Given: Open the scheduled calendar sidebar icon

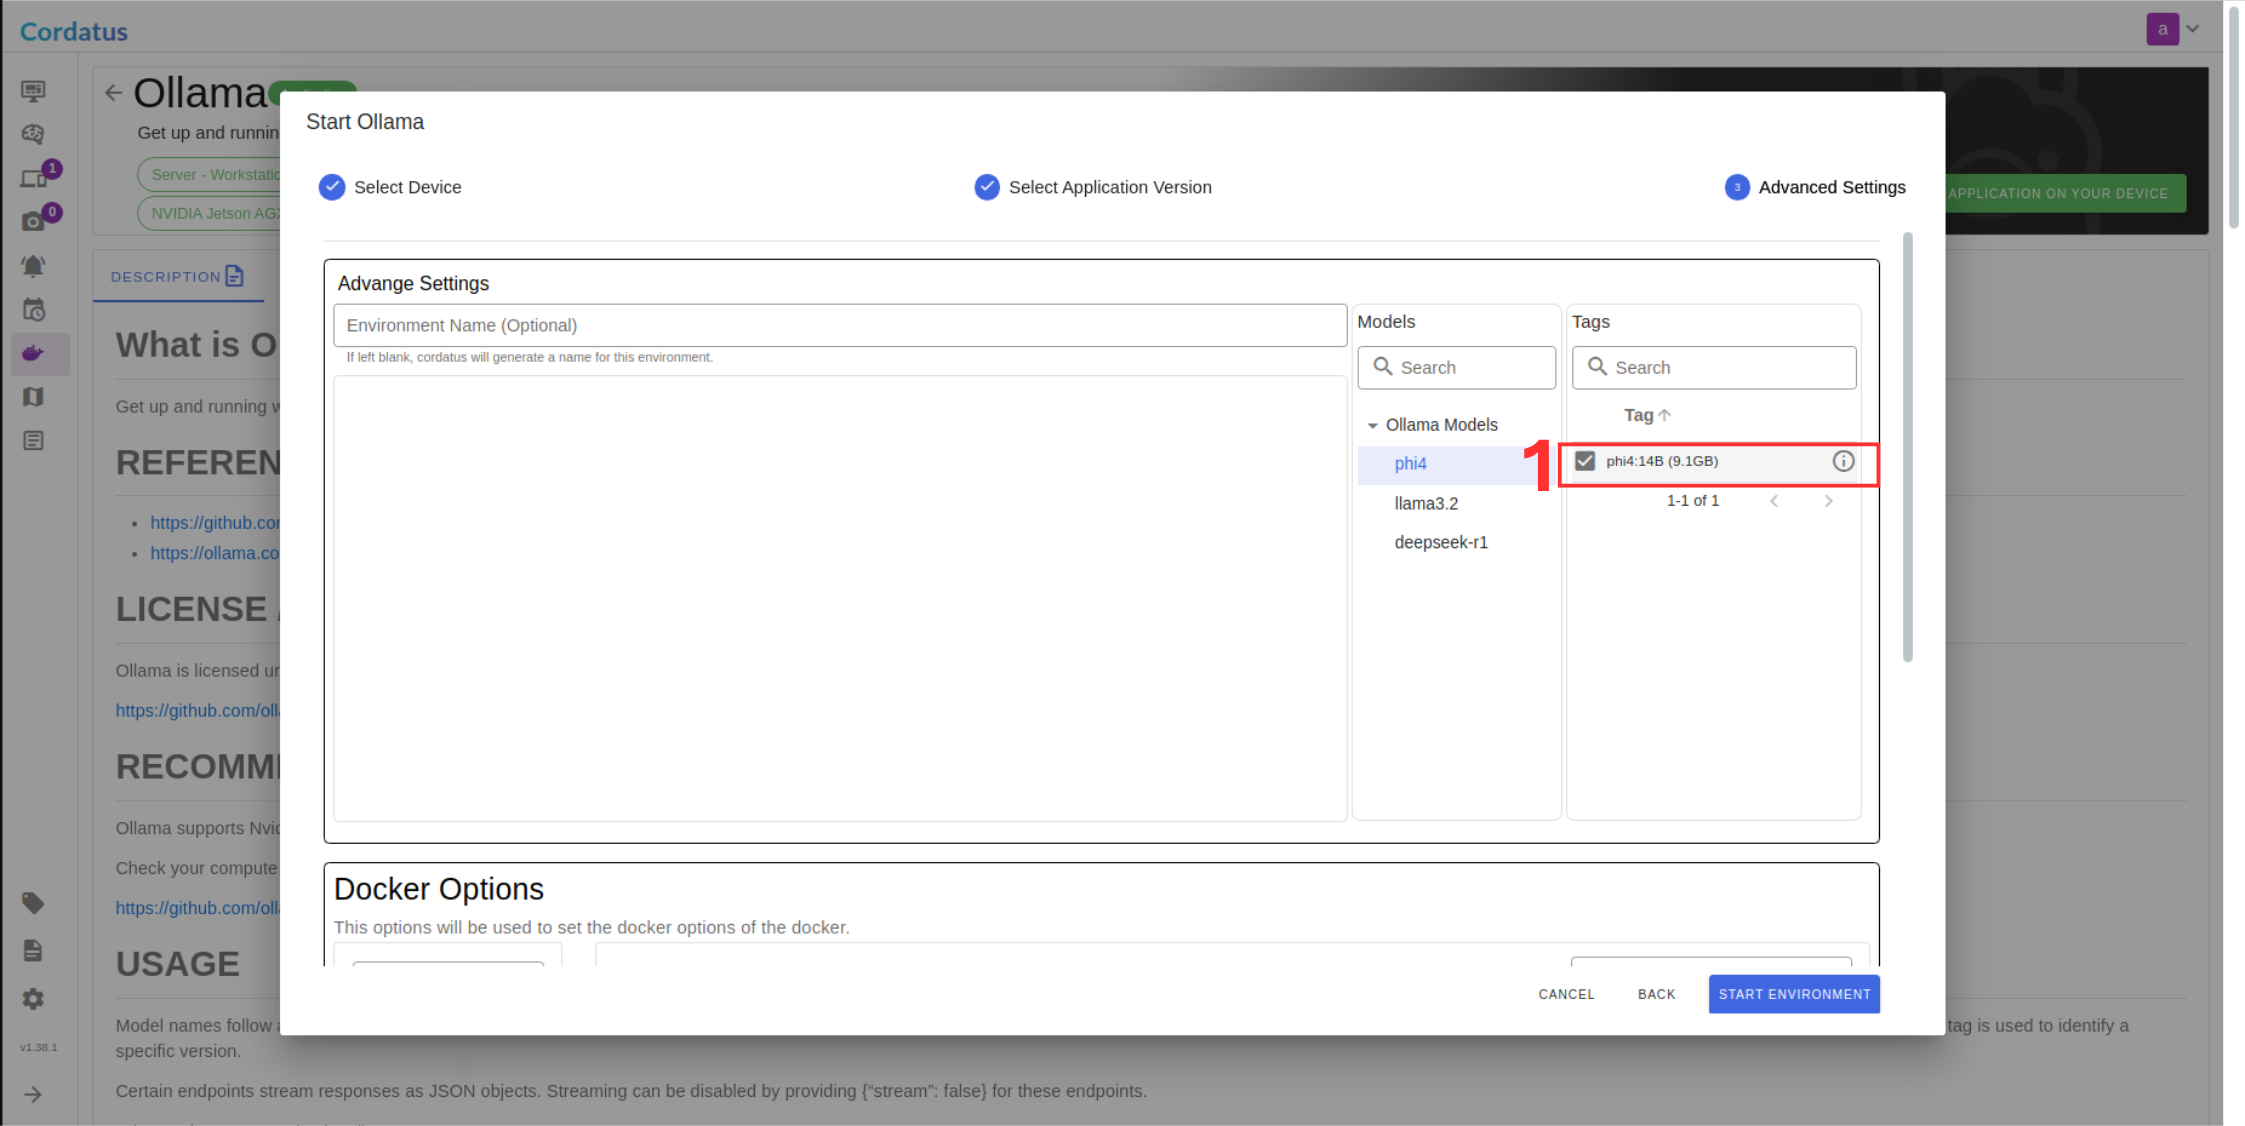Looking at the screenshot, I should tap(33, 309).
